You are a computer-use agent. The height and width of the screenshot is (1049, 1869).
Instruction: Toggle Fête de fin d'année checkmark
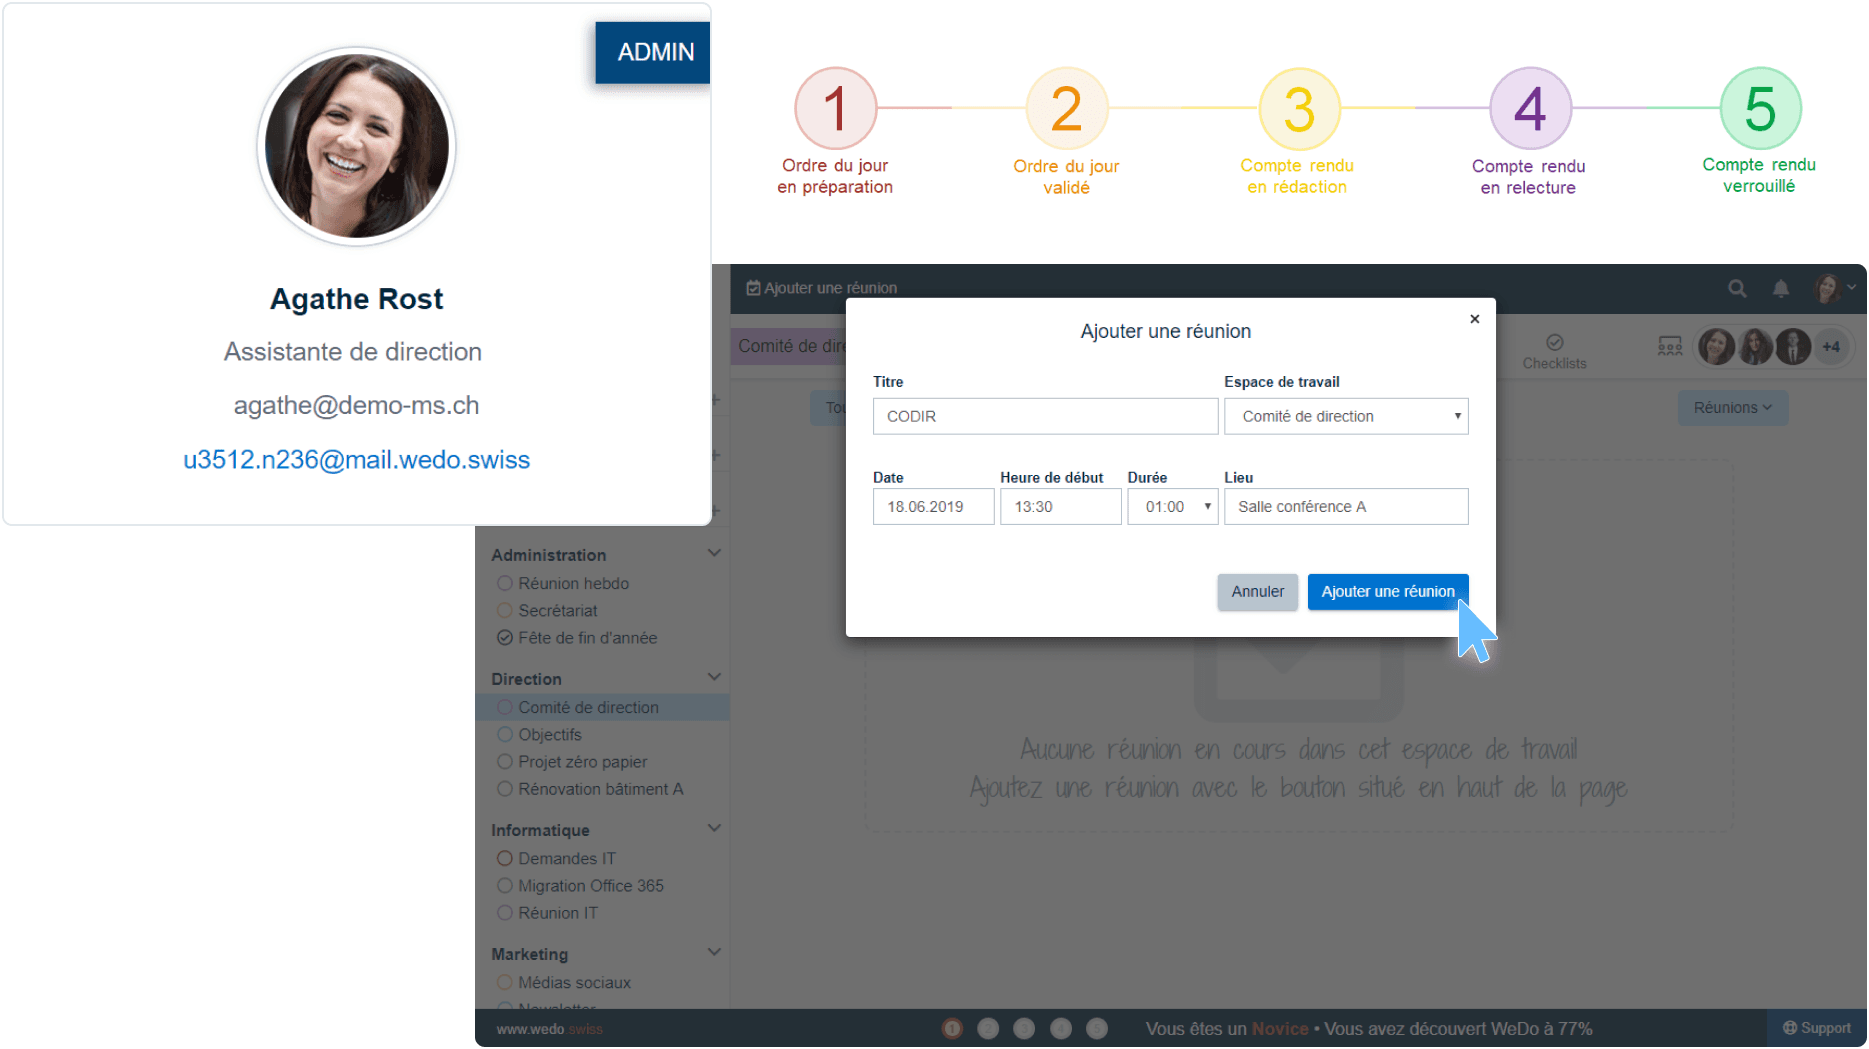[505, 638]
